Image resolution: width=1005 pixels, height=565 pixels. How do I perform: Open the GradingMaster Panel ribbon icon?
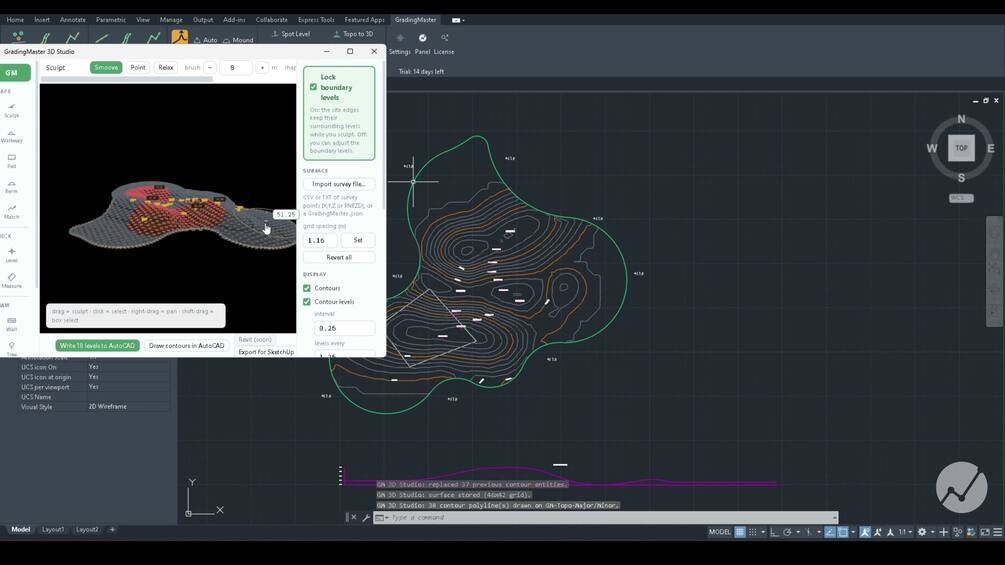422,44
